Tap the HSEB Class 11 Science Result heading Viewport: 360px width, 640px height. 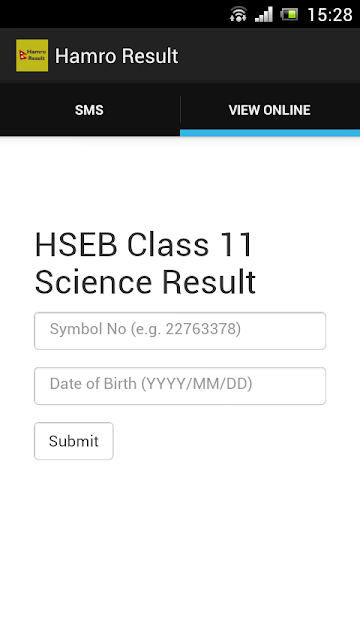point(145,263)
